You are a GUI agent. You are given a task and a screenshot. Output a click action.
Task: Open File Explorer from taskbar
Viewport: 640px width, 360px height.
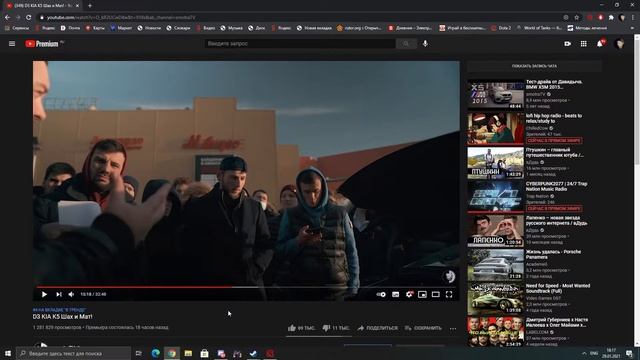coord(188,353)
